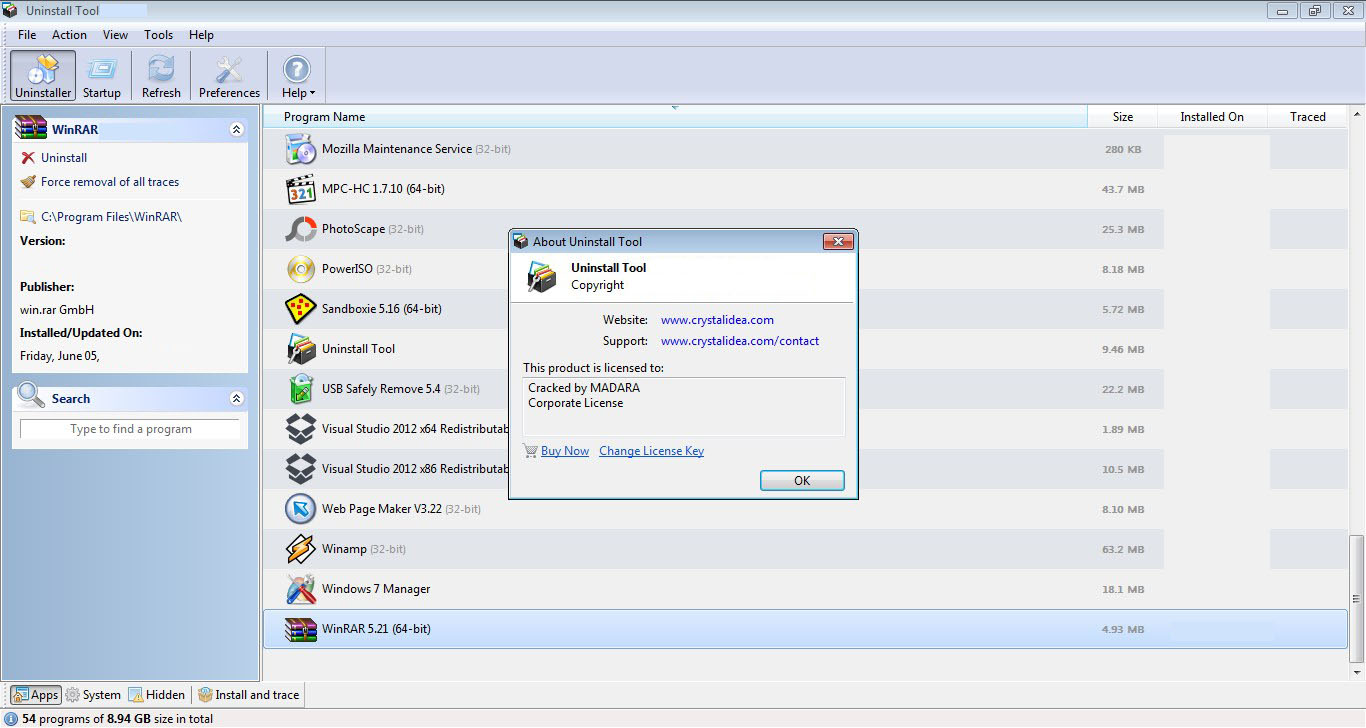Sort by Installed On column header
The image size is (1366, 728).
click(1212, 117)
